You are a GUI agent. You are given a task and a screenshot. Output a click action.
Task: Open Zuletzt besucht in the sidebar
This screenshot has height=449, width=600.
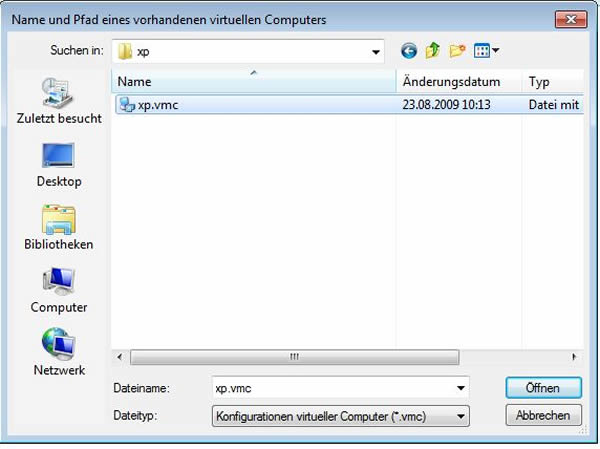(x=59, y=101)
